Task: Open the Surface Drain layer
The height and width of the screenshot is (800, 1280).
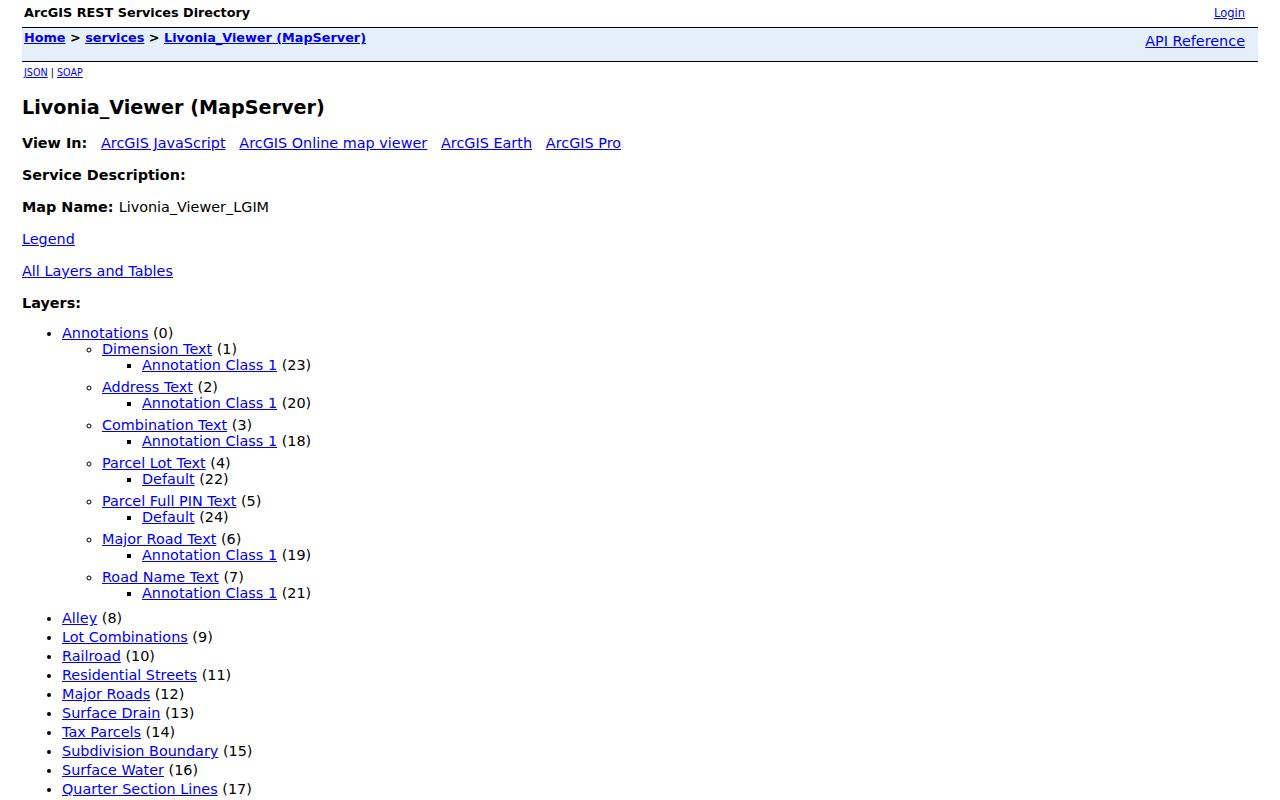Action: click(111, 713)
